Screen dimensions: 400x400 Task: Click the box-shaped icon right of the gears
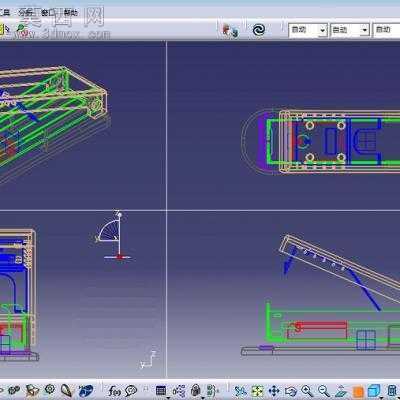[x=32, y=390]
